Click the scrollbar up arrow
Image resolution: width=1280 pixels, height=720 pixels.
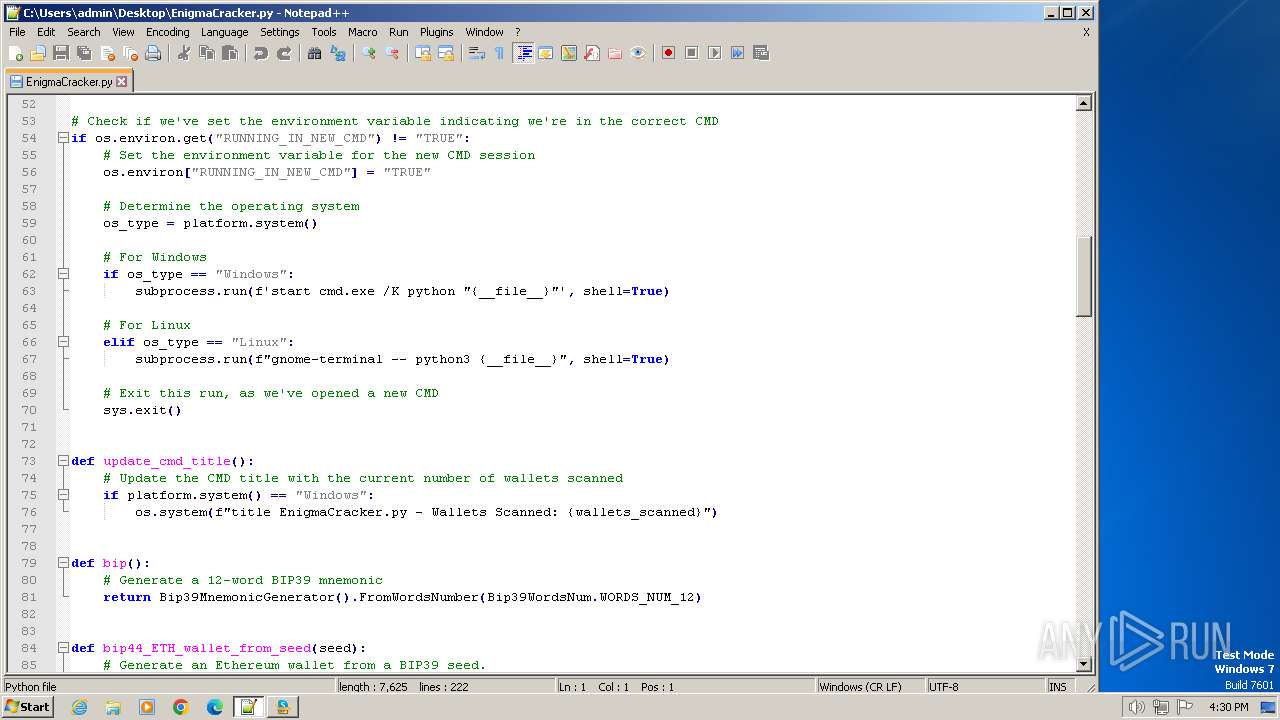click(1083, 103)
